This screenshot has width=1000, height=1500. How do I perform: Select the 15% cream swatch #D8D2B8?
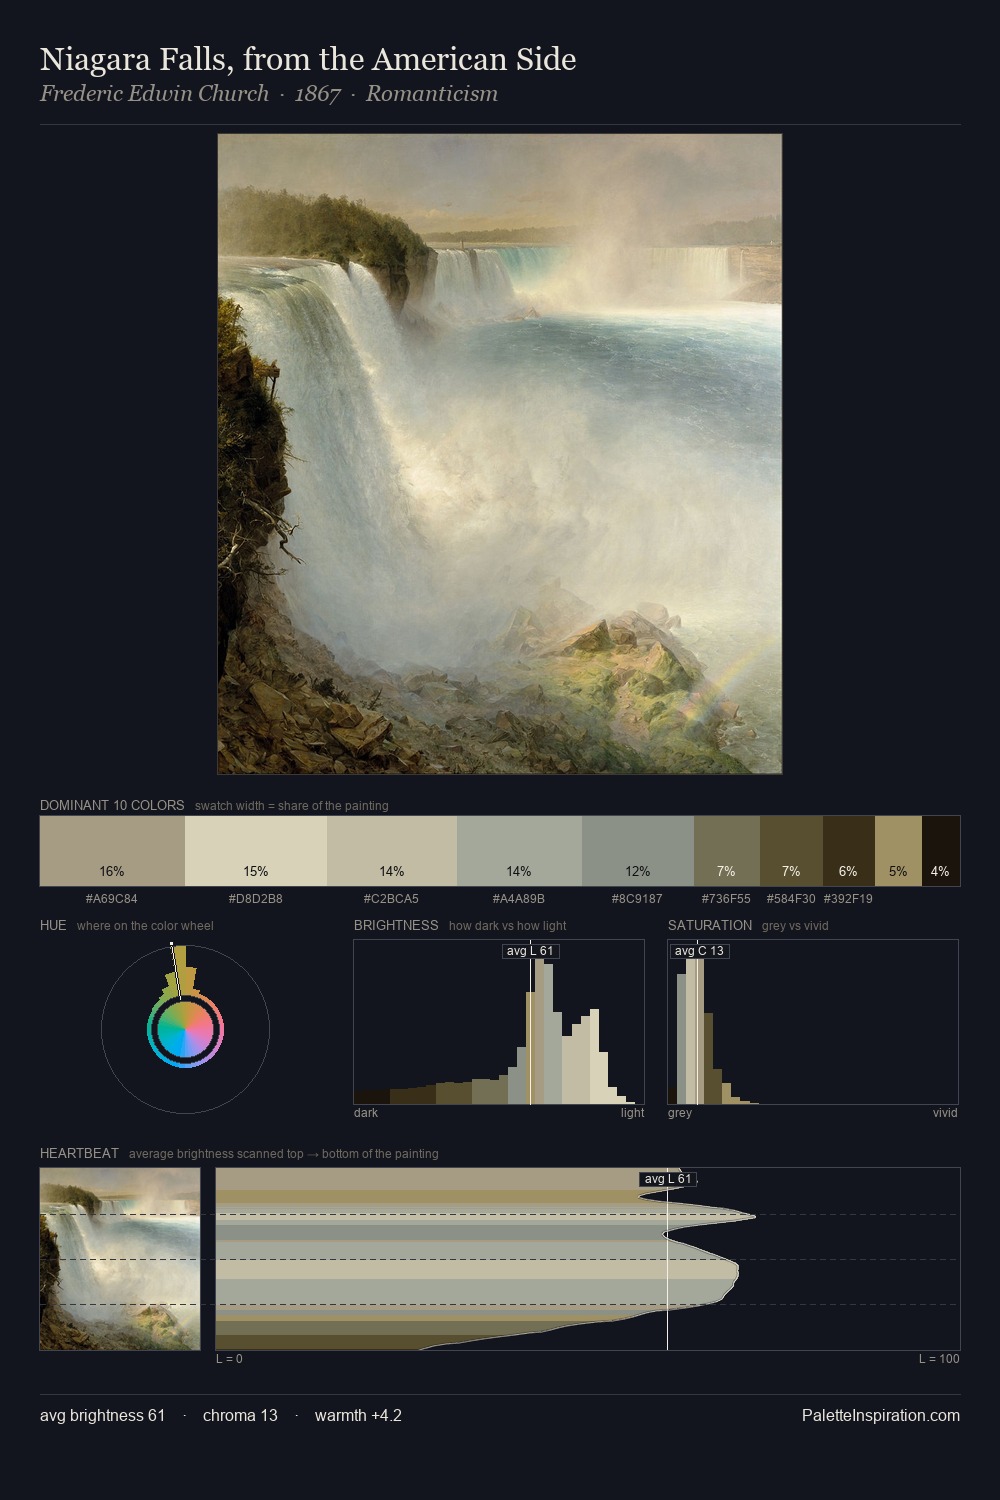pyautogui.click(x=256, y=851)
